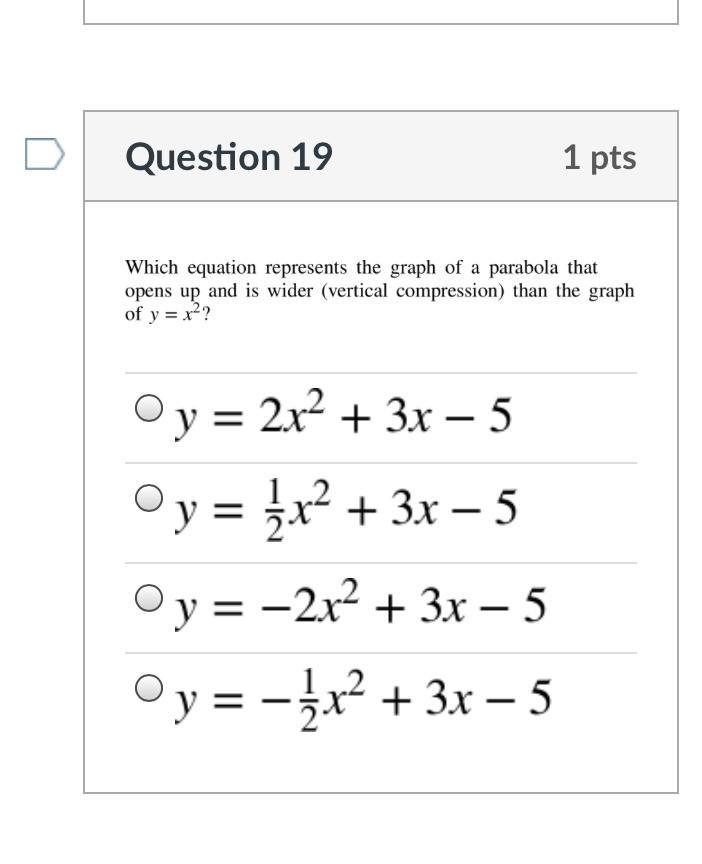The height and width of the screenshot is (864, 702).
Task: Click the equation text y = −½x² + 3x − 5
Action: point(362,699)
